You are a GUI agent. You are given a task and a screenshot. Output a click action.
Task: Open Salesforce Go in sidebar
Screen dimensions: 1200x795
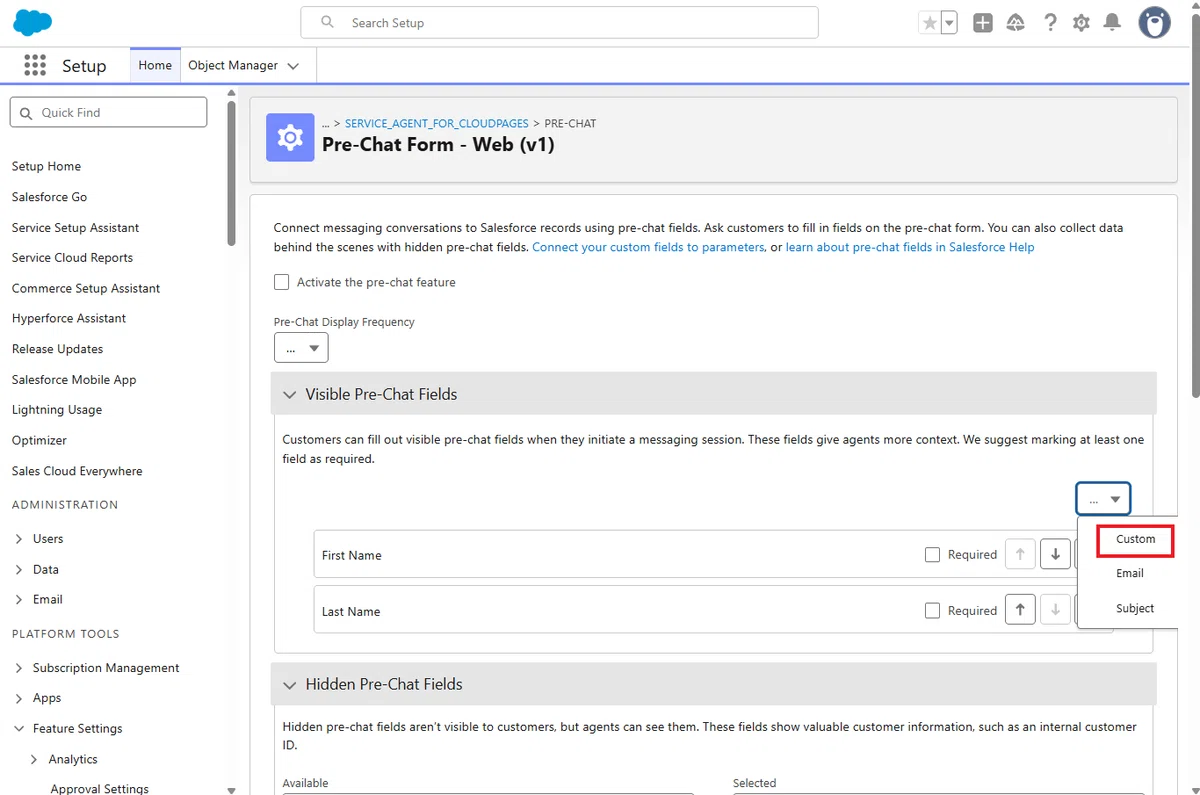(x=49, y=197)
